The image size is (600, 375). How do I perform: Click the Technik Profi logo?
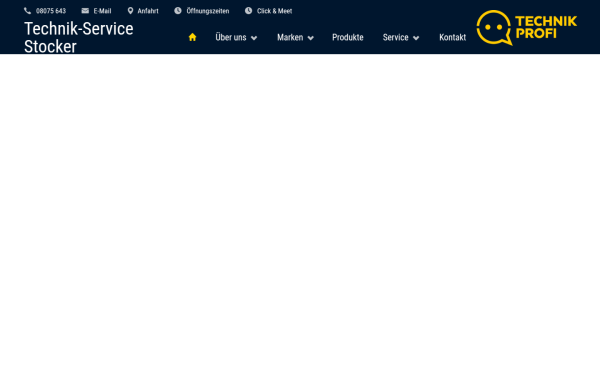coord(527,28)
